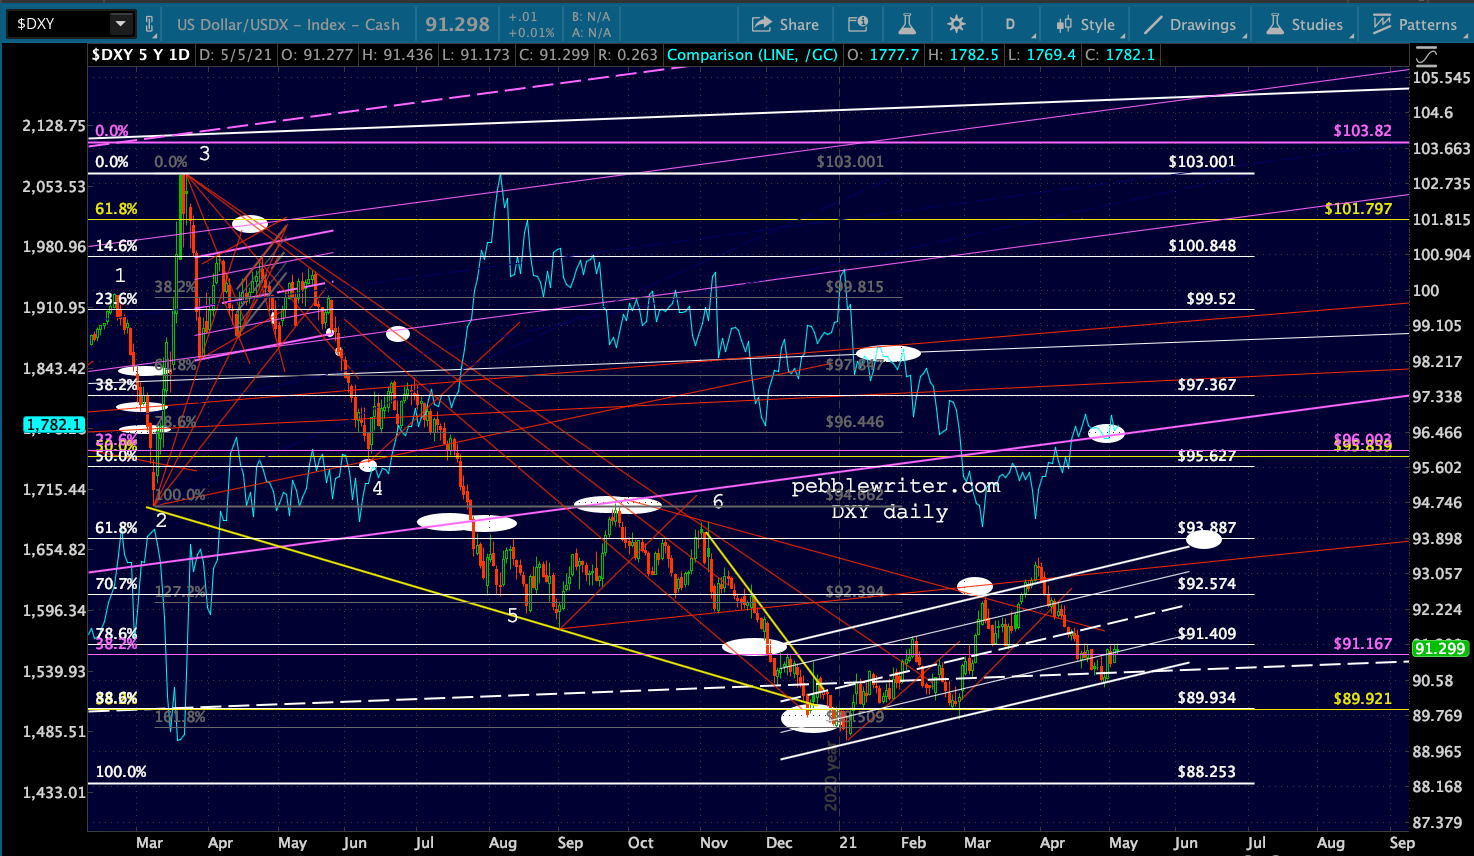Click the $92.574 level label

(1207, 584)
